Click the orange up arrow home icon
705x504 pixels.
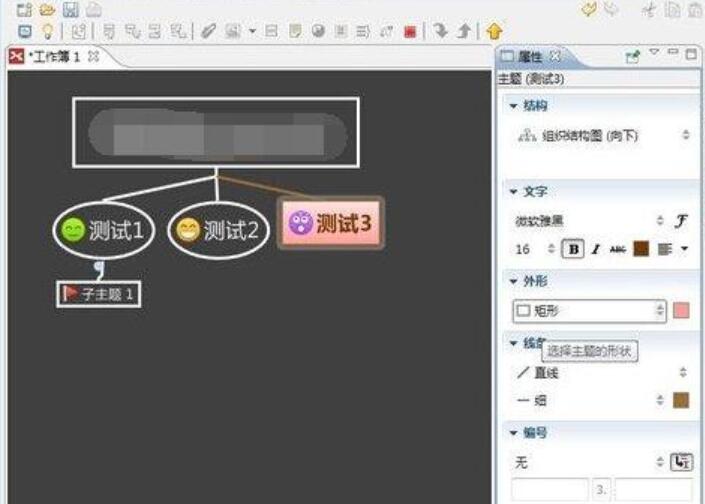click(x=494, y=31)
